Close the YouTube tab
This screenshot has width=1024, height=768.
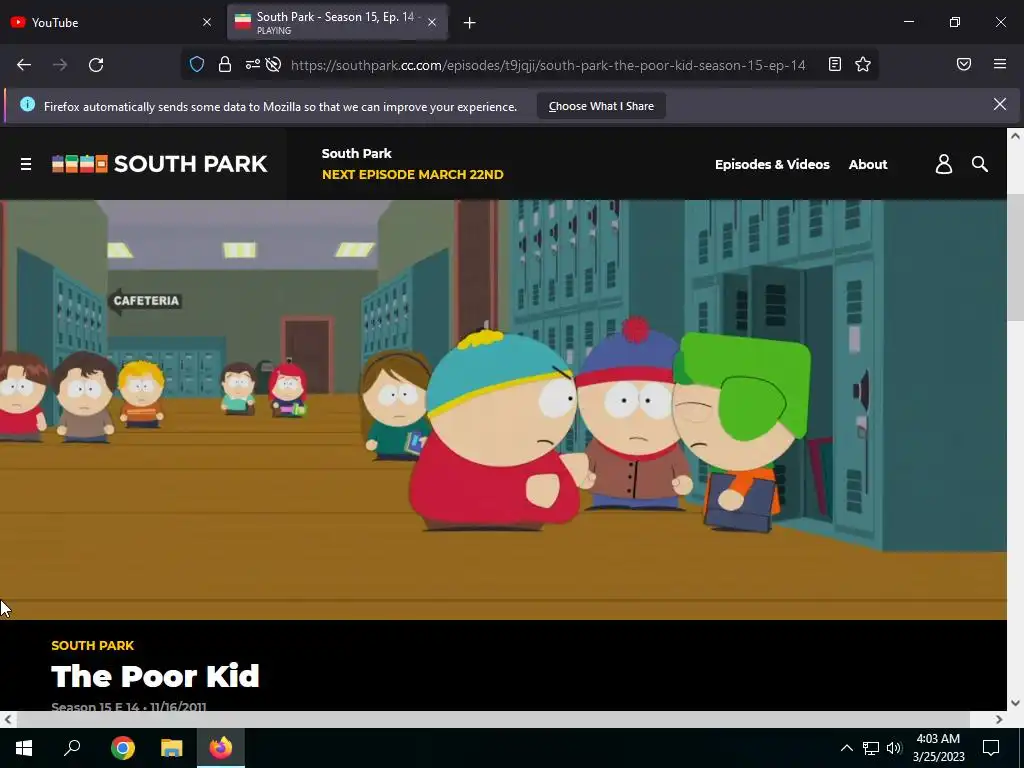(x=207, y=22)
